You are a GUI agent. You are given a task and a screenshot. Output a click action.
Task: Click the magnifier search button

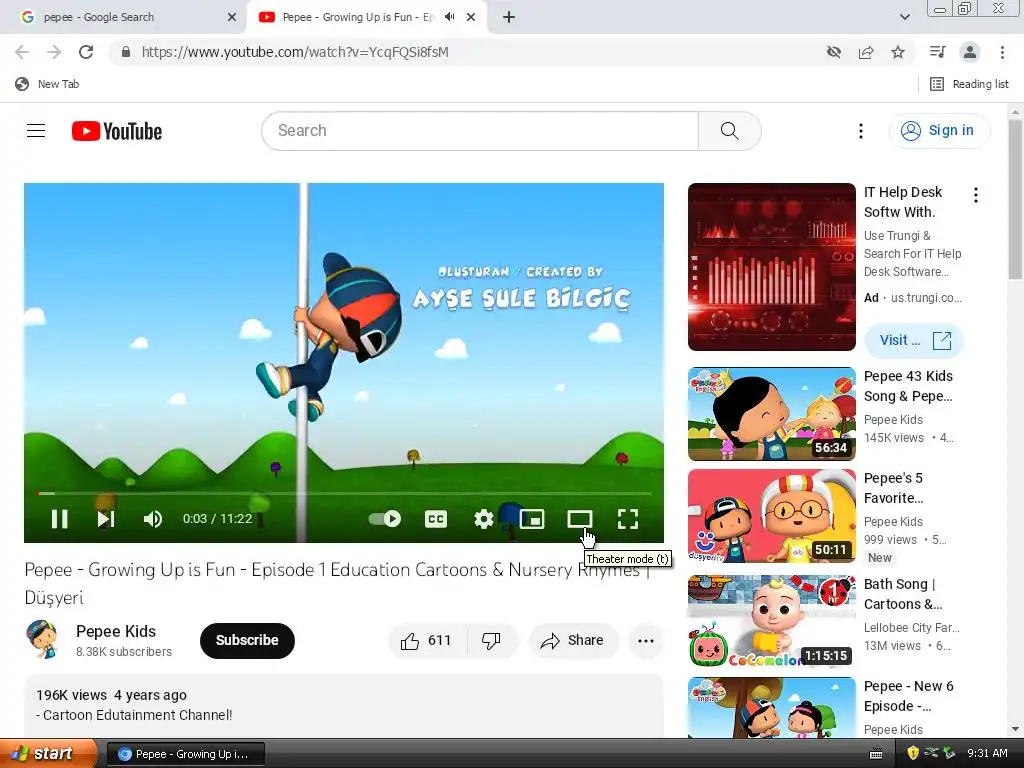click(x=729, y=131)
